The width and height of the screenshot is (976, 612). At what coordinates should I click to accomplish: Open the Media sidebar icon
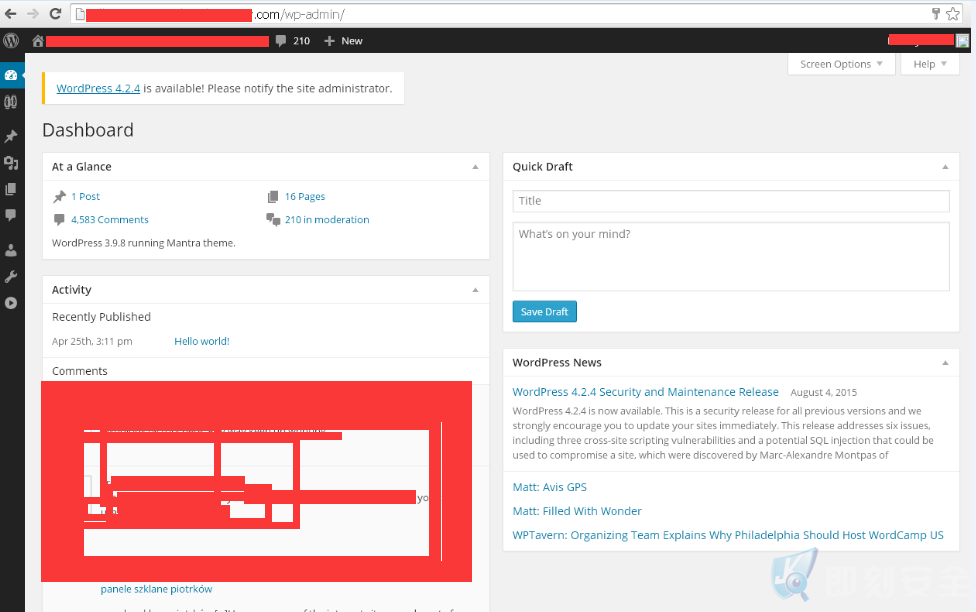click(x=11, y=163)
